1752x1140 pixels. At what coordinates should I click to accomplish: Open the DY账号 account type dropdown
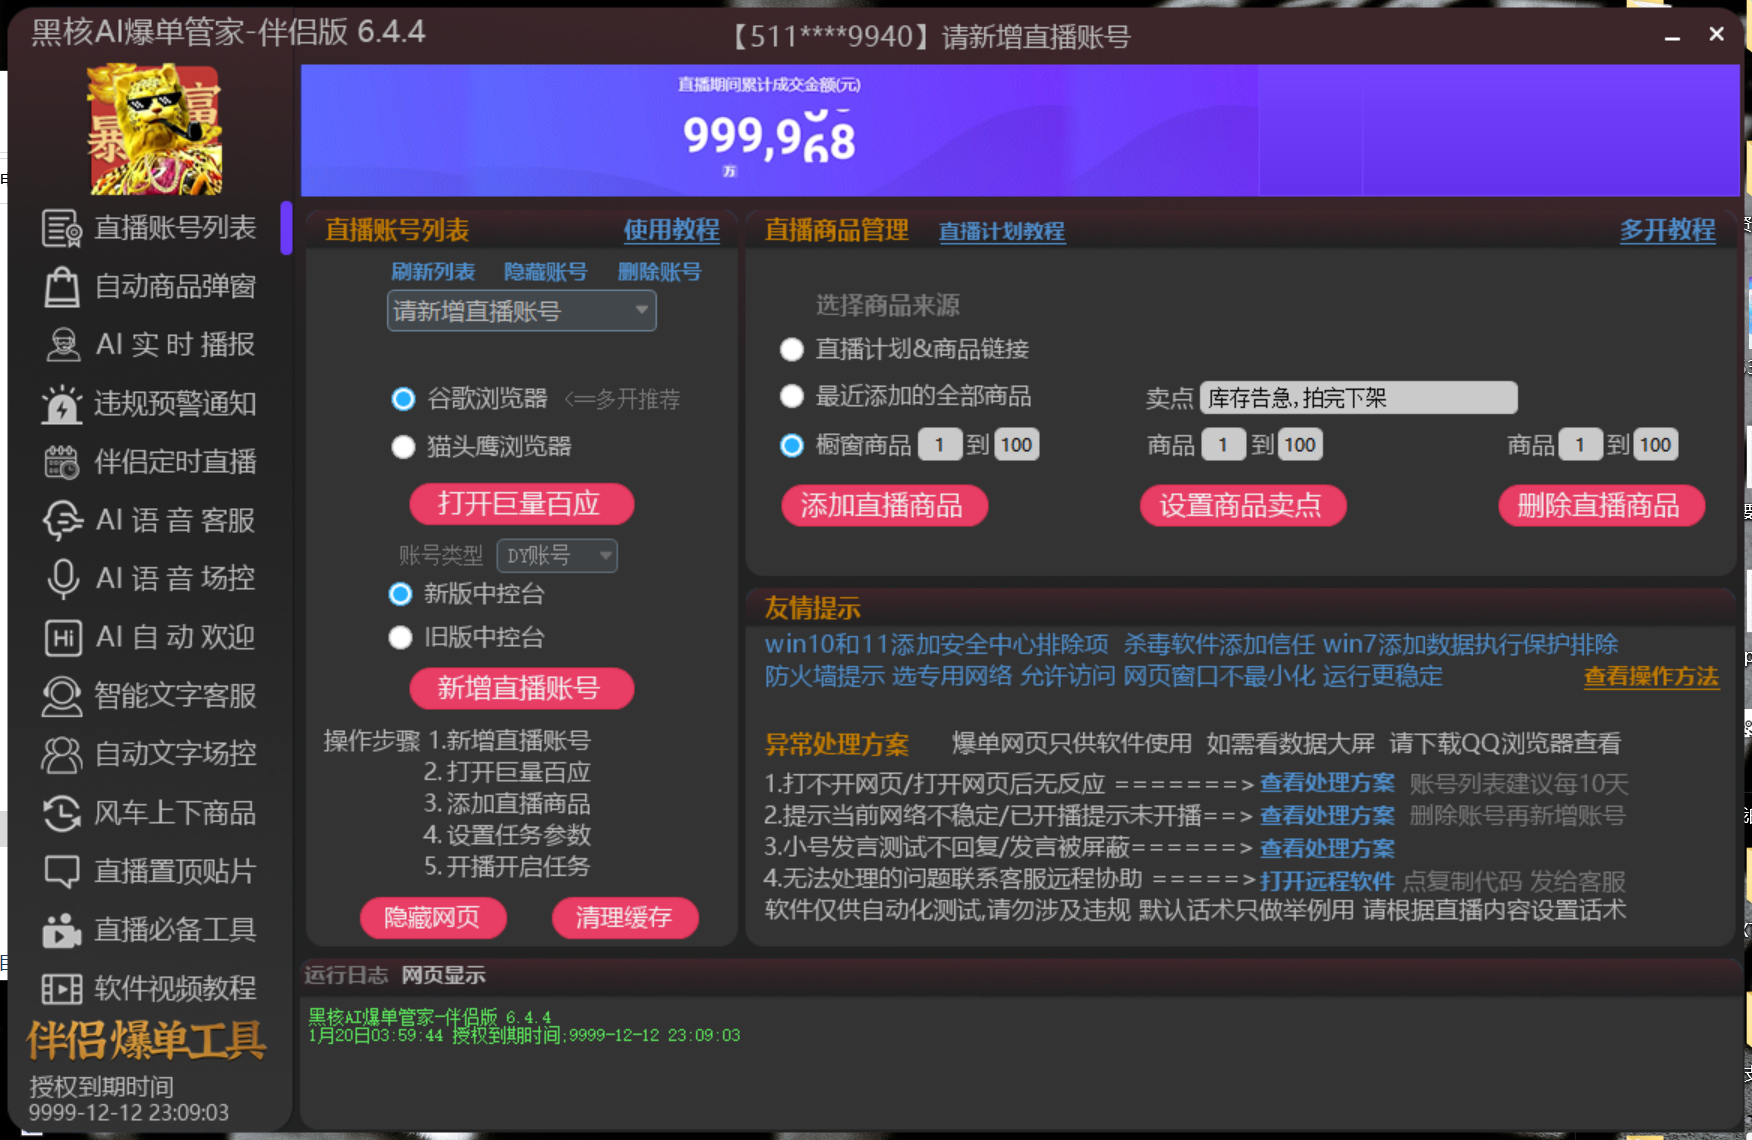point(556,555)
